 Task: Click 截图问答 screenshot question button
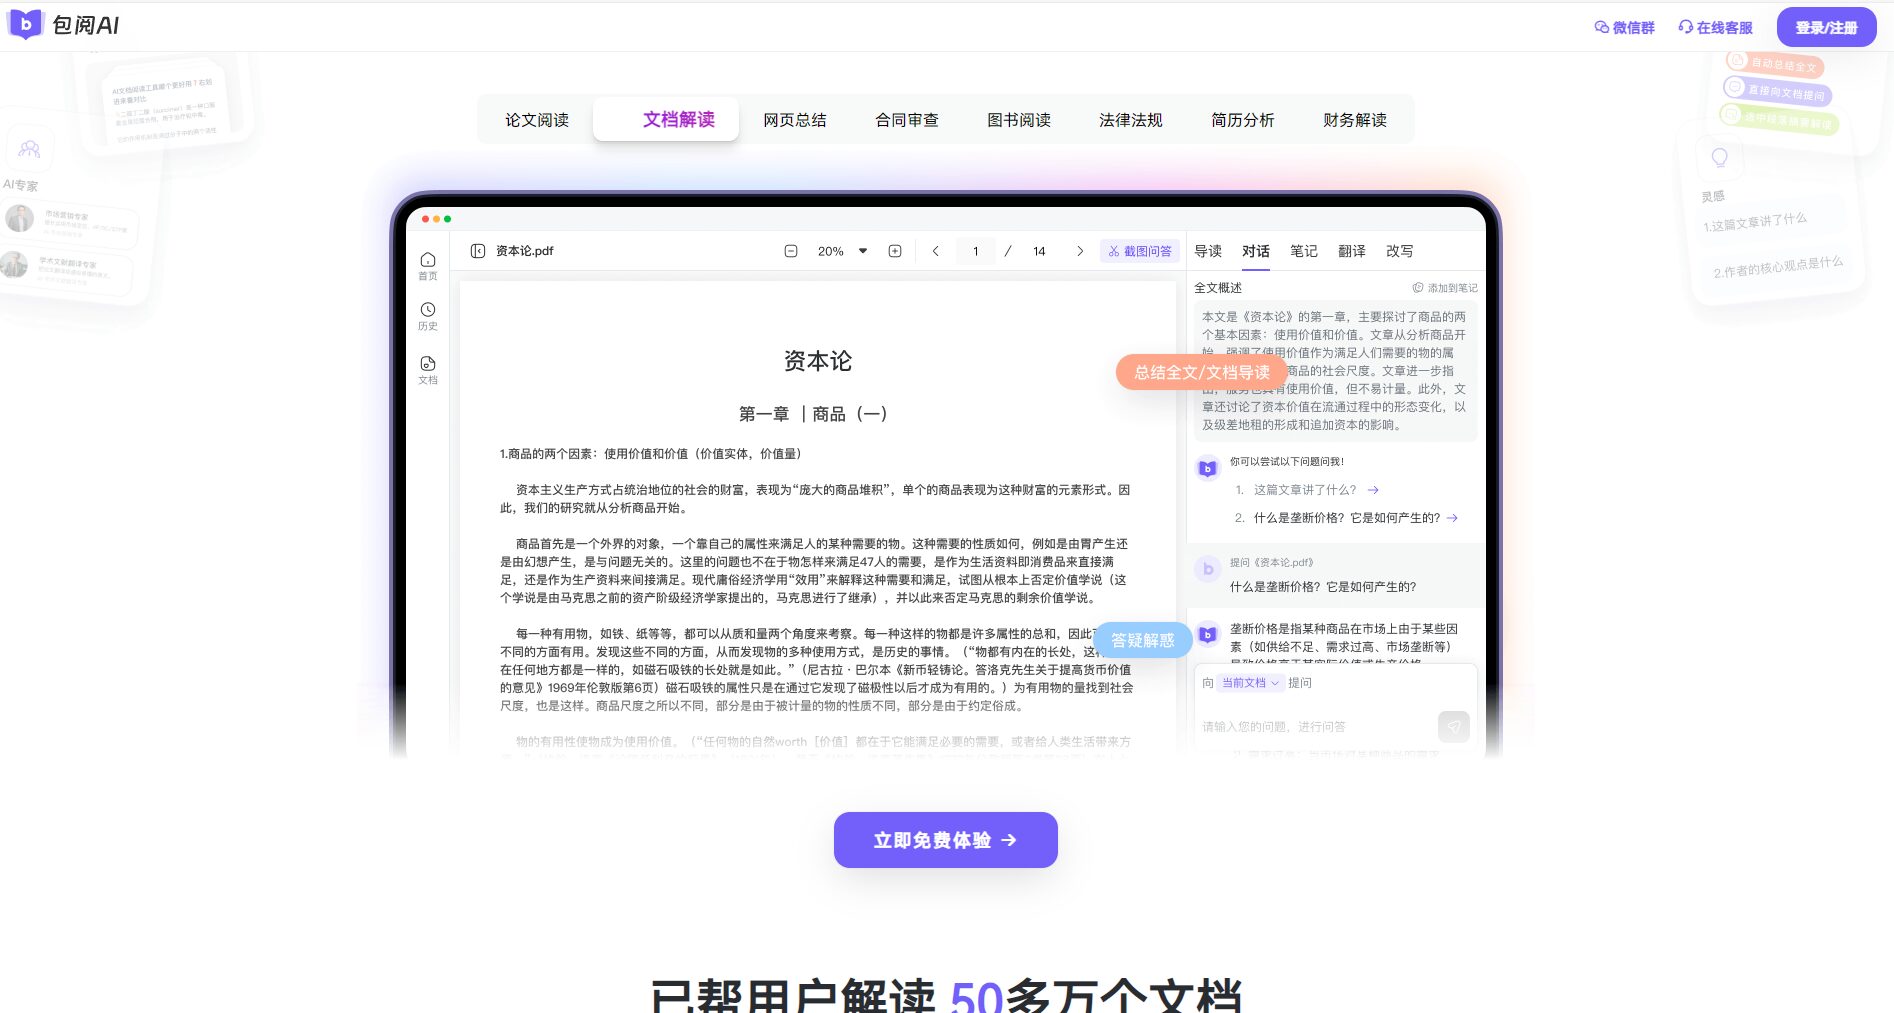[1140, 251]
